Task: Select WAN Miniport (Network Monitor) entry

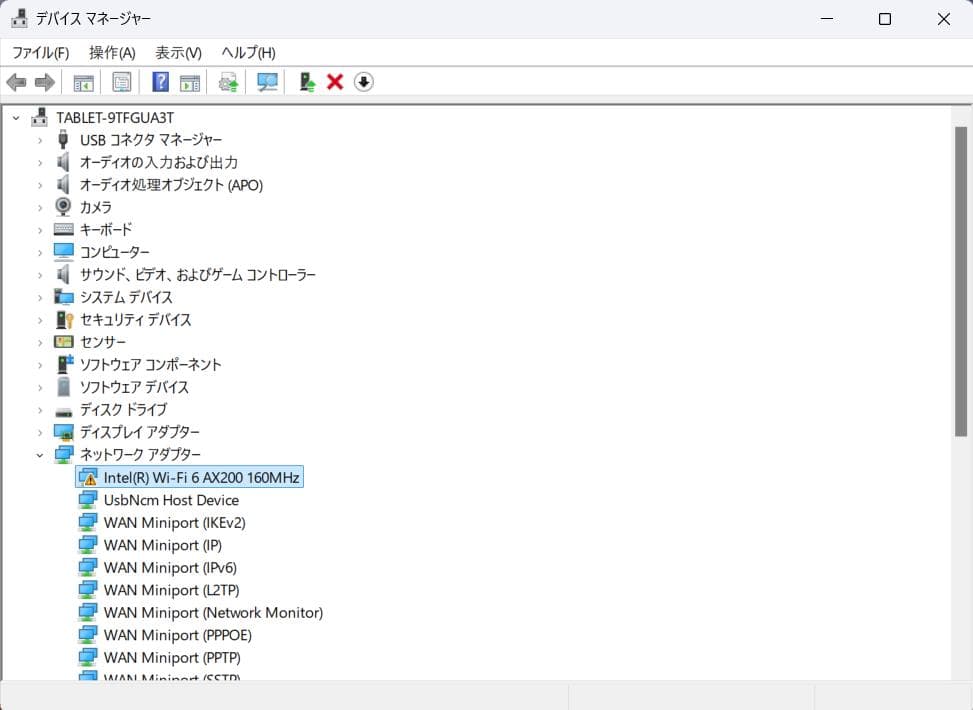Action: click(213, 613)
